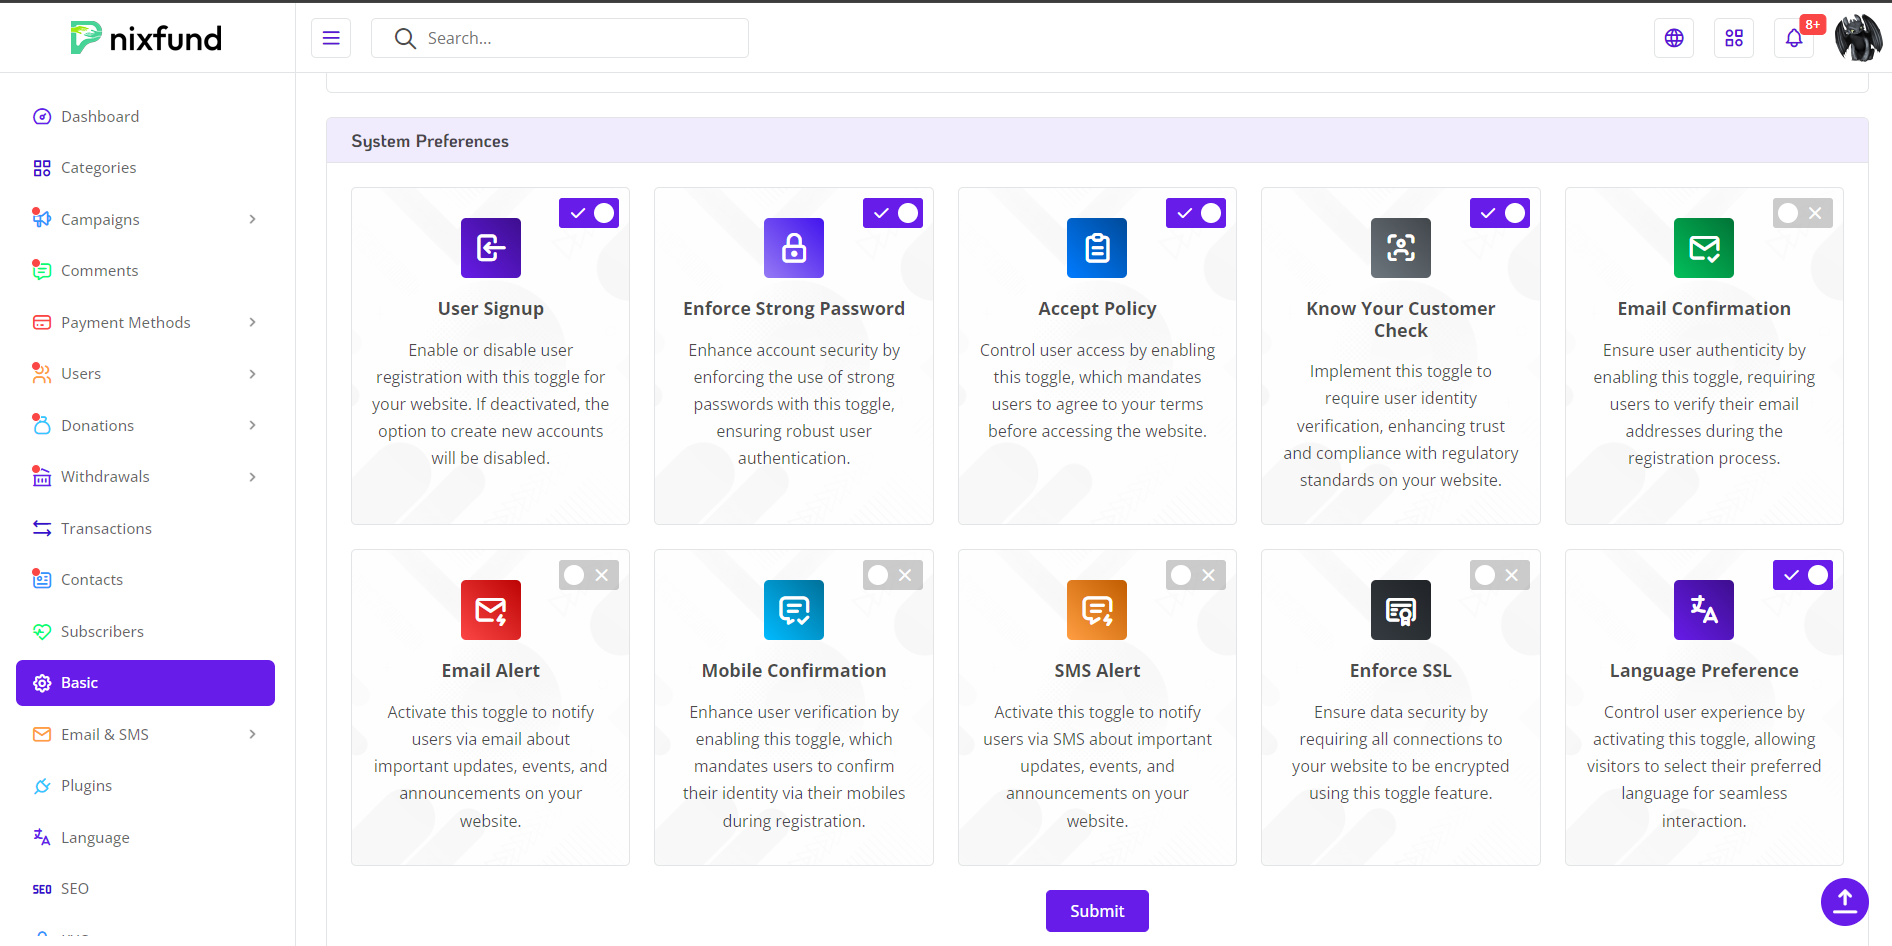Enable the Email Confirmation toggle
The width and height of the screenshot is (1892, 946).
pyautogui.click(x=1802, y=213)
